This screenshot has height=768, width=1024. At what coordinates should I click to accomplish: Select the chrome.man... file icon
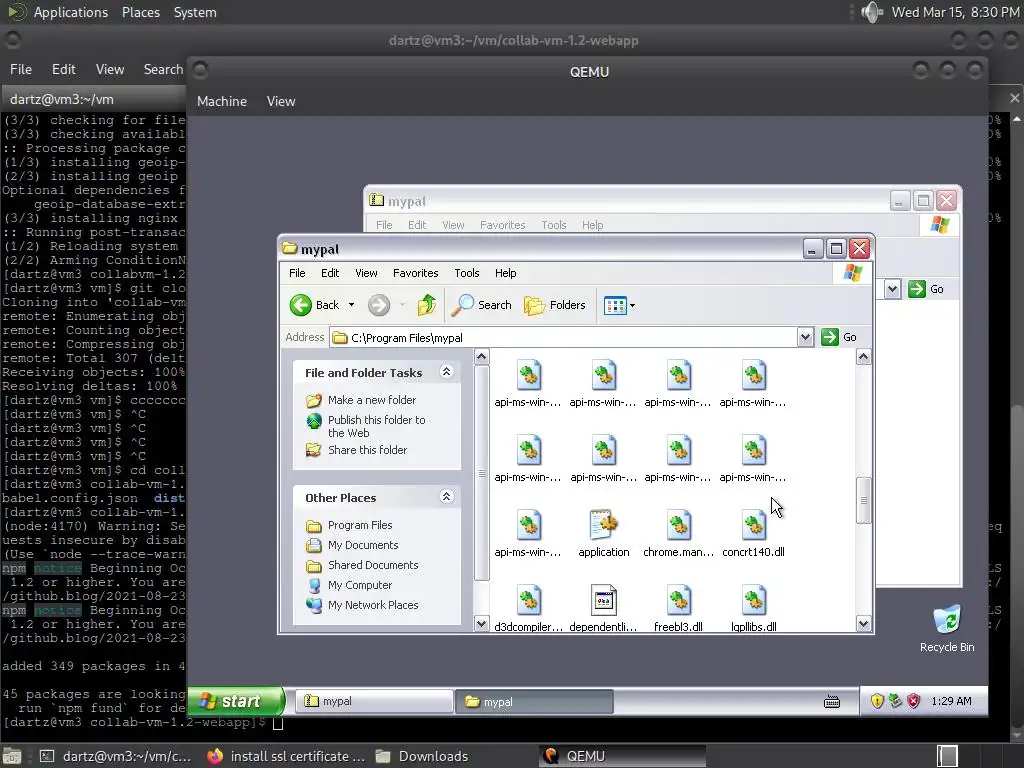tap(679, 525)
